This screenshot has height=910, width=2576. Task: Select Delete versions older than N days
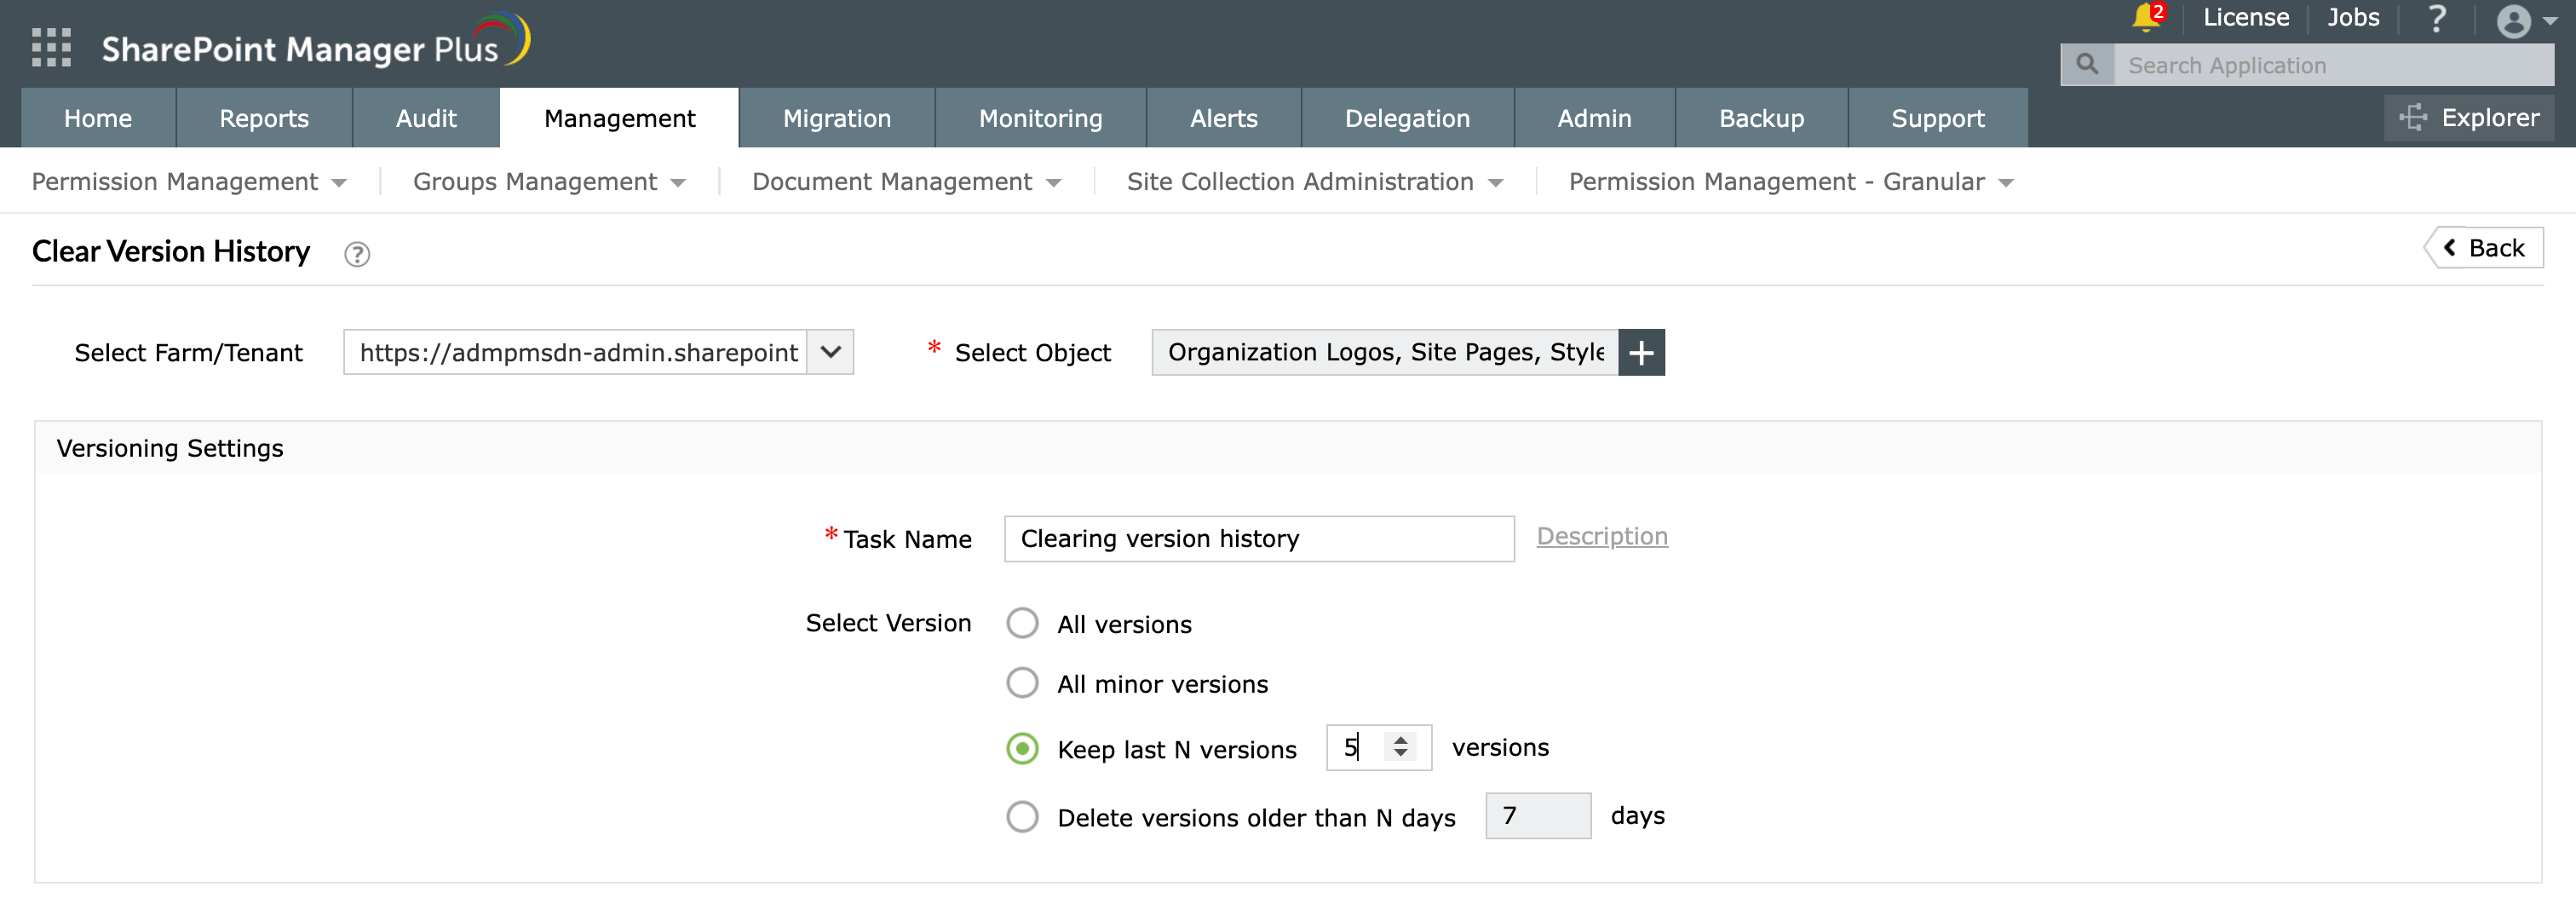point(1022,816)
